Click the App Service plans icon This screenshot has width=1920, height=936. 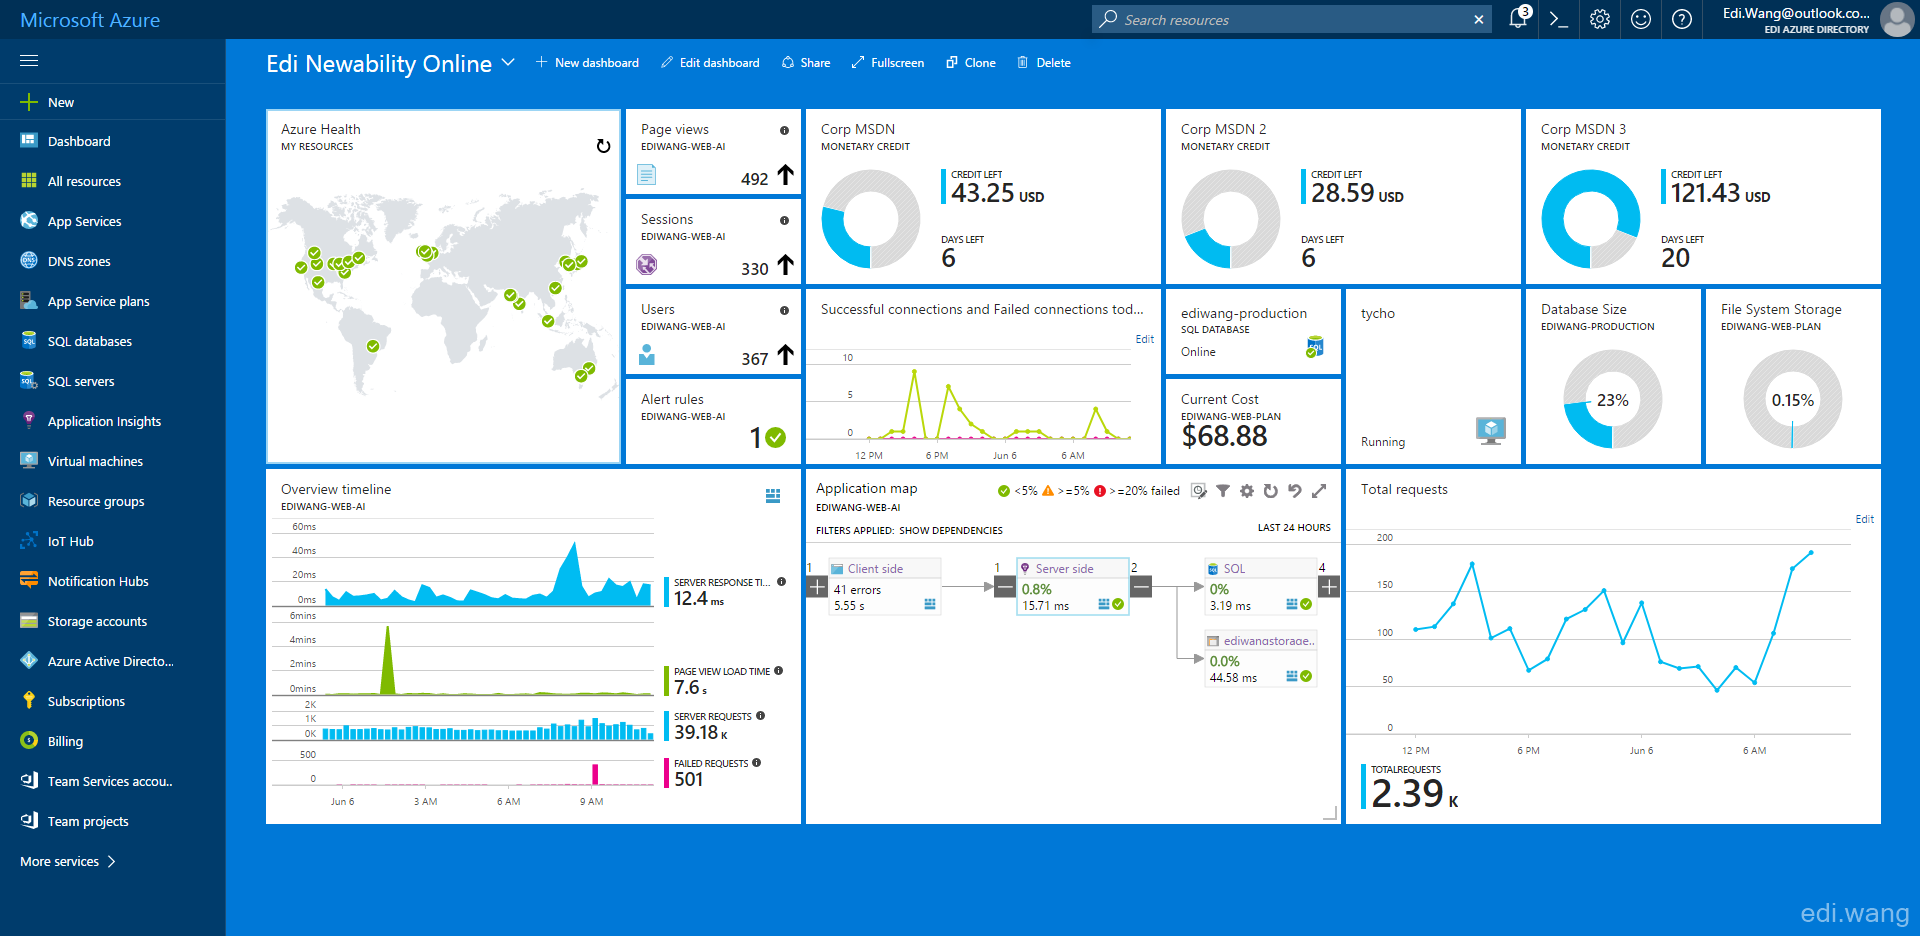click(29, 300)
